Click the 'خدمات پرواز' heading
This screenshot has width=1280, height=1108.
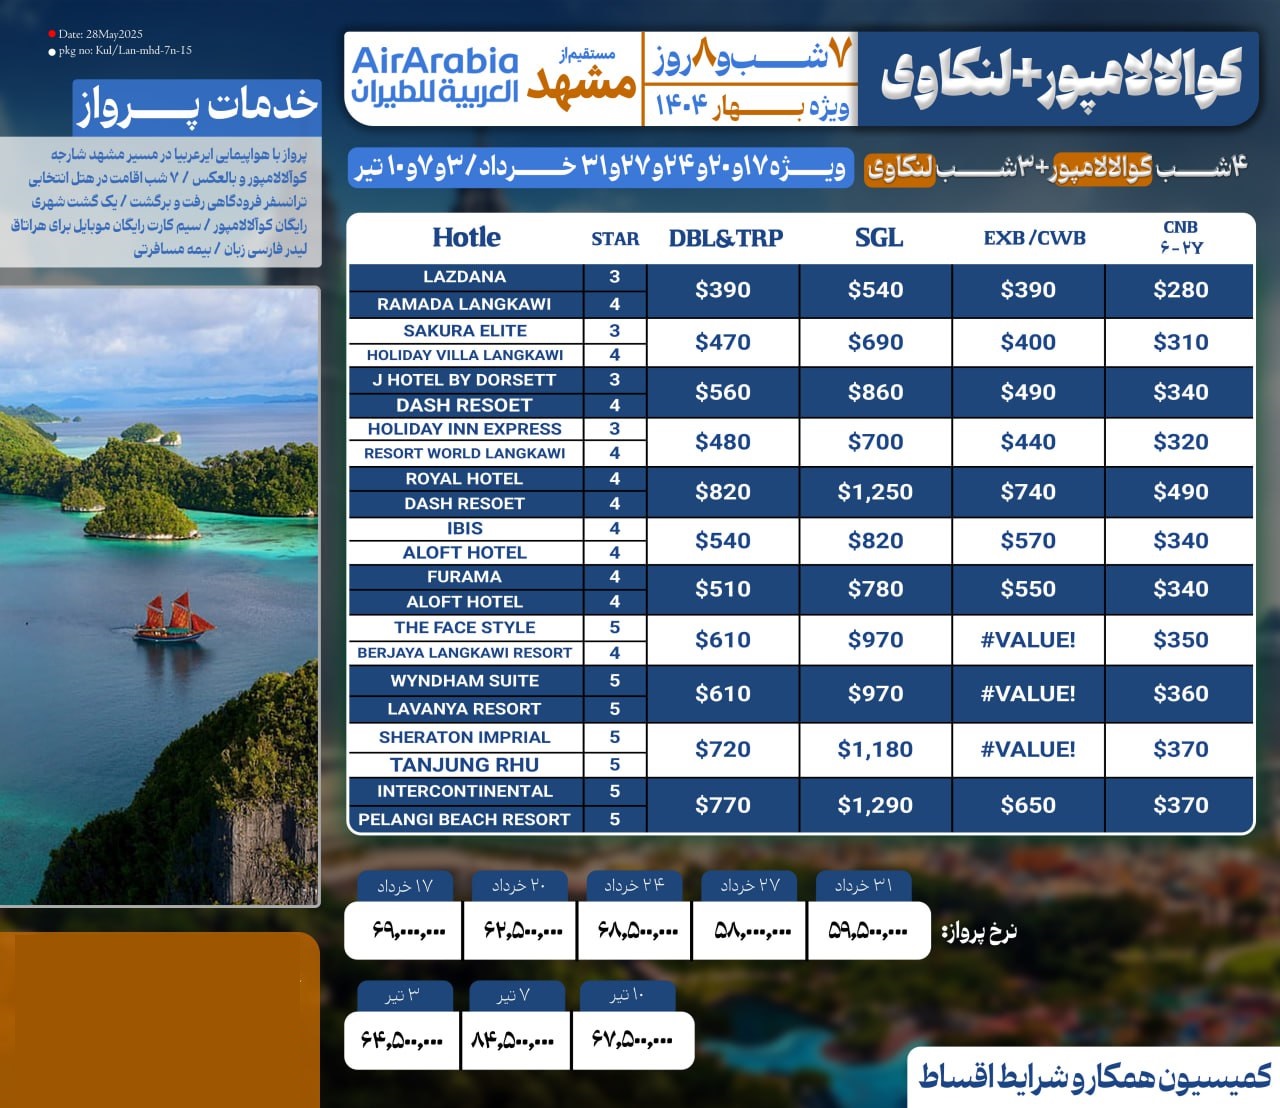(x=197, y=106)
